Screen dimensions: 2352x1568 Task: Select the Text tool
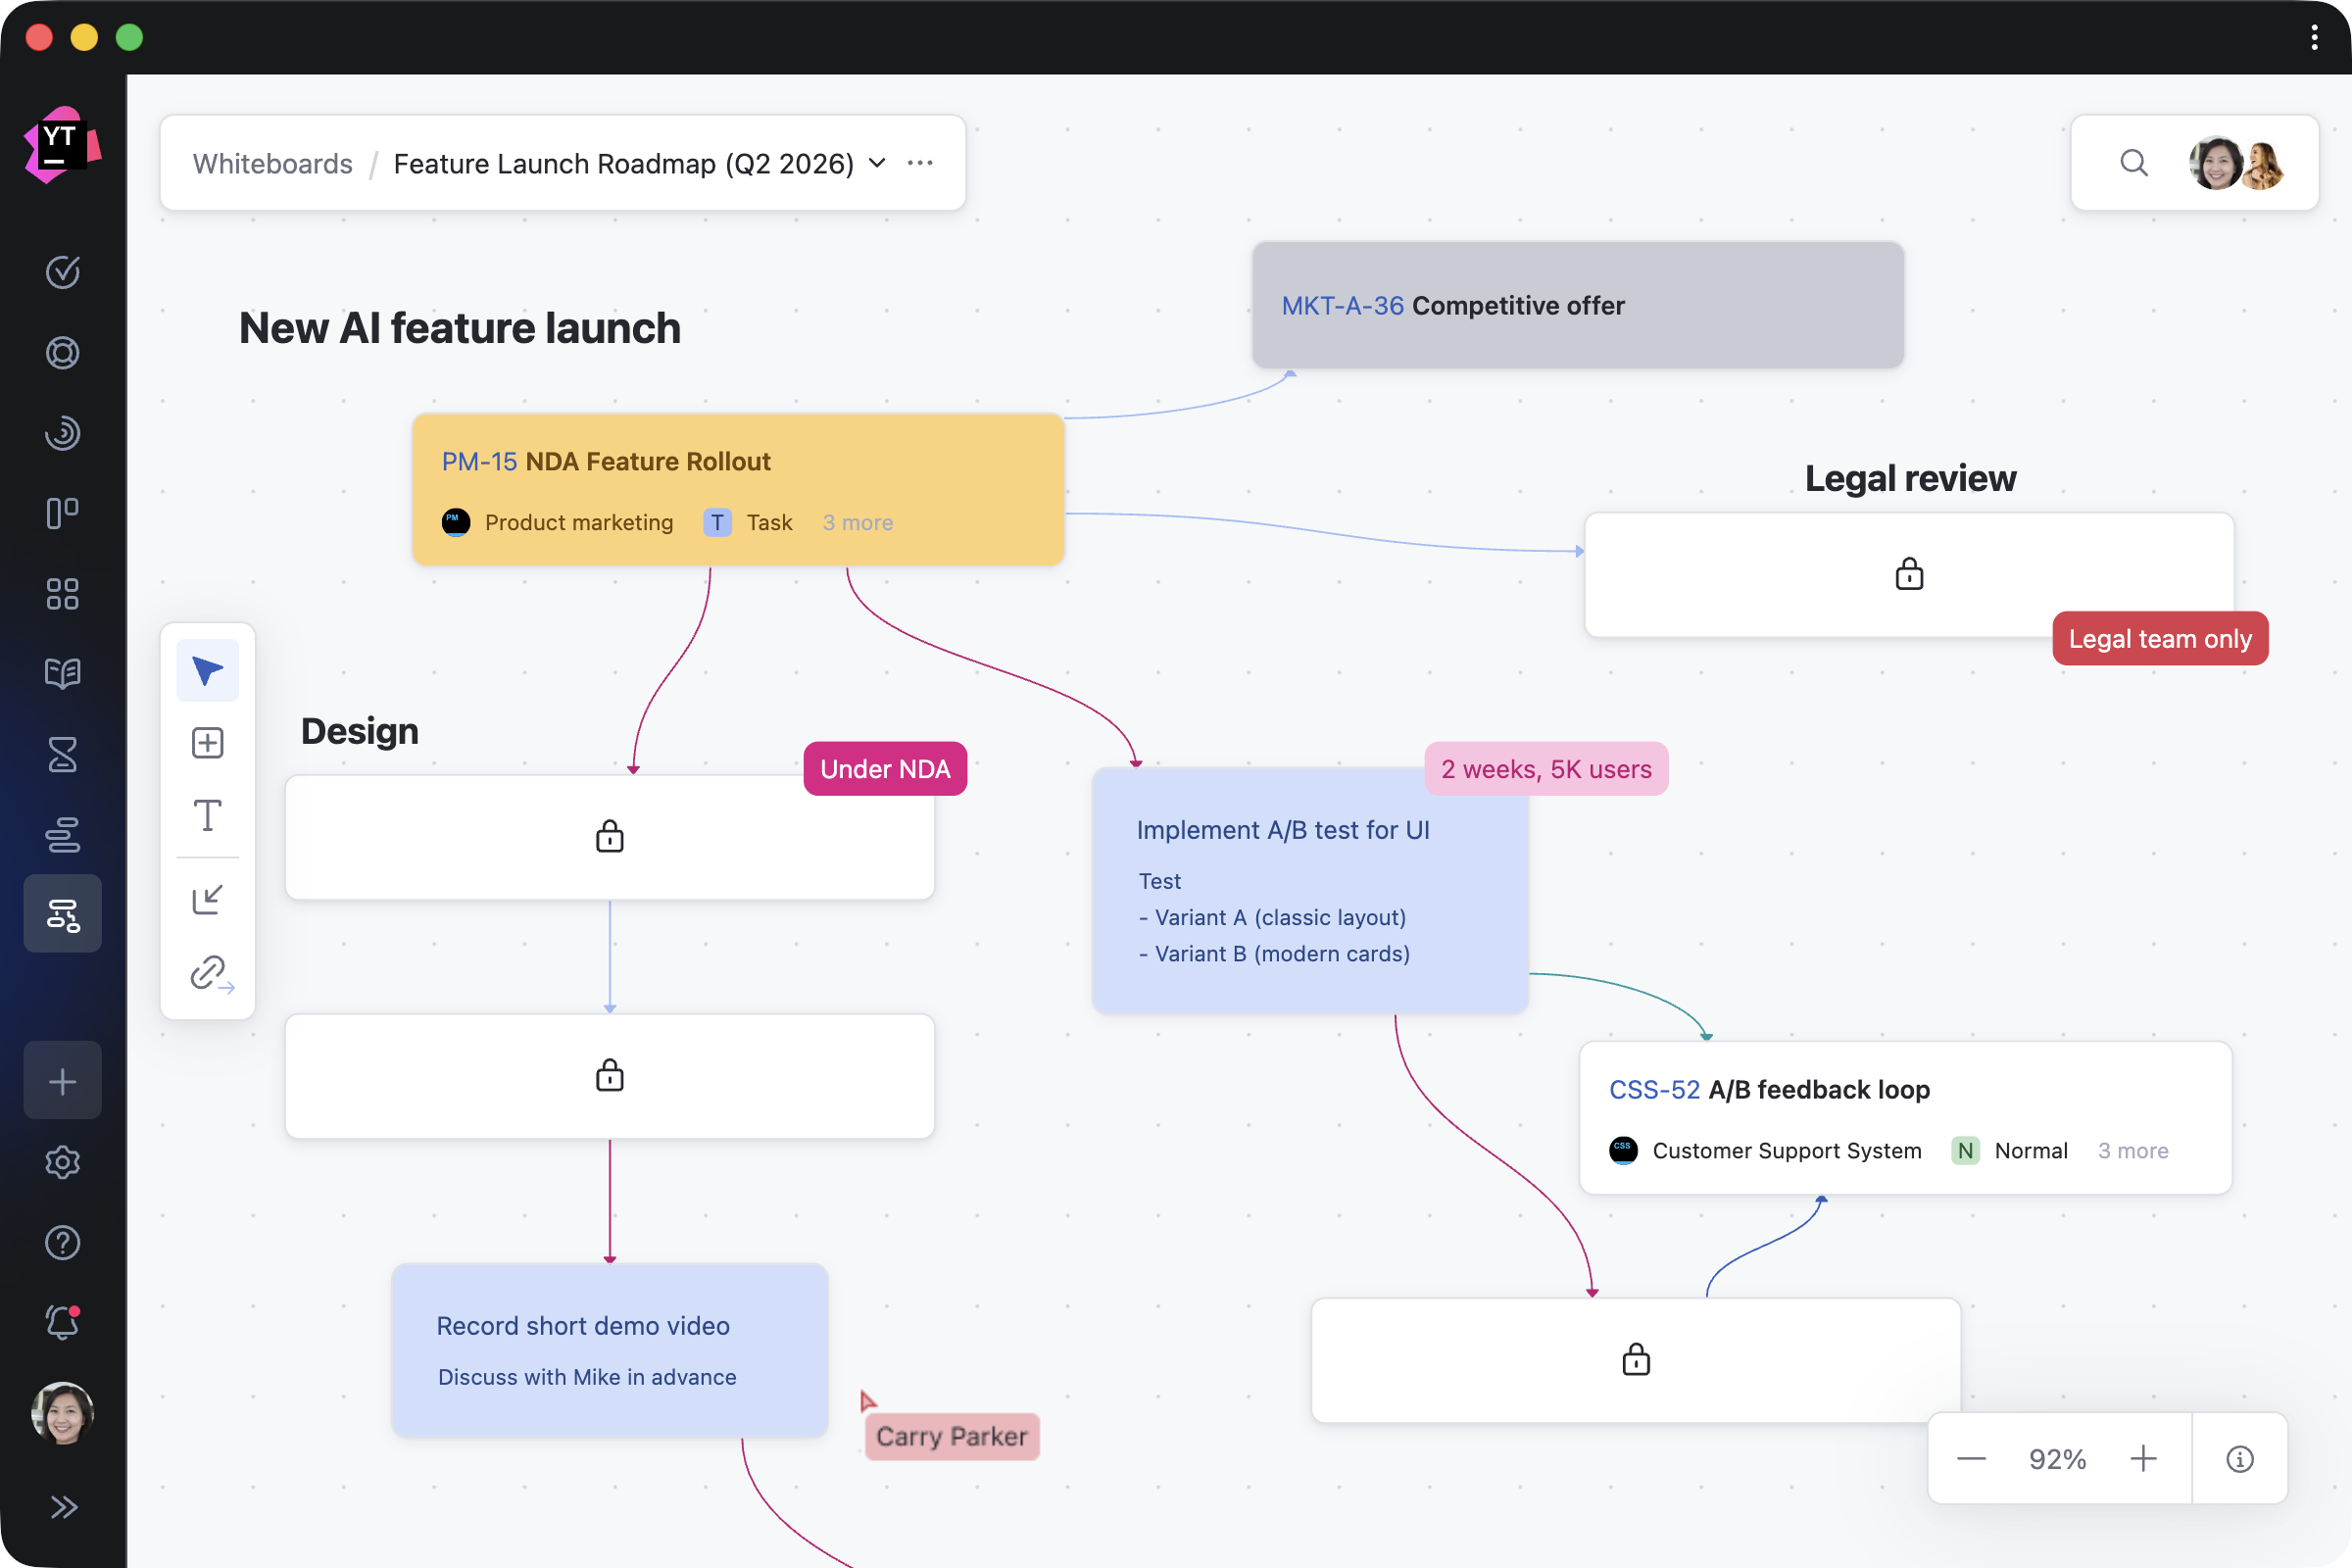coord(207,815)
